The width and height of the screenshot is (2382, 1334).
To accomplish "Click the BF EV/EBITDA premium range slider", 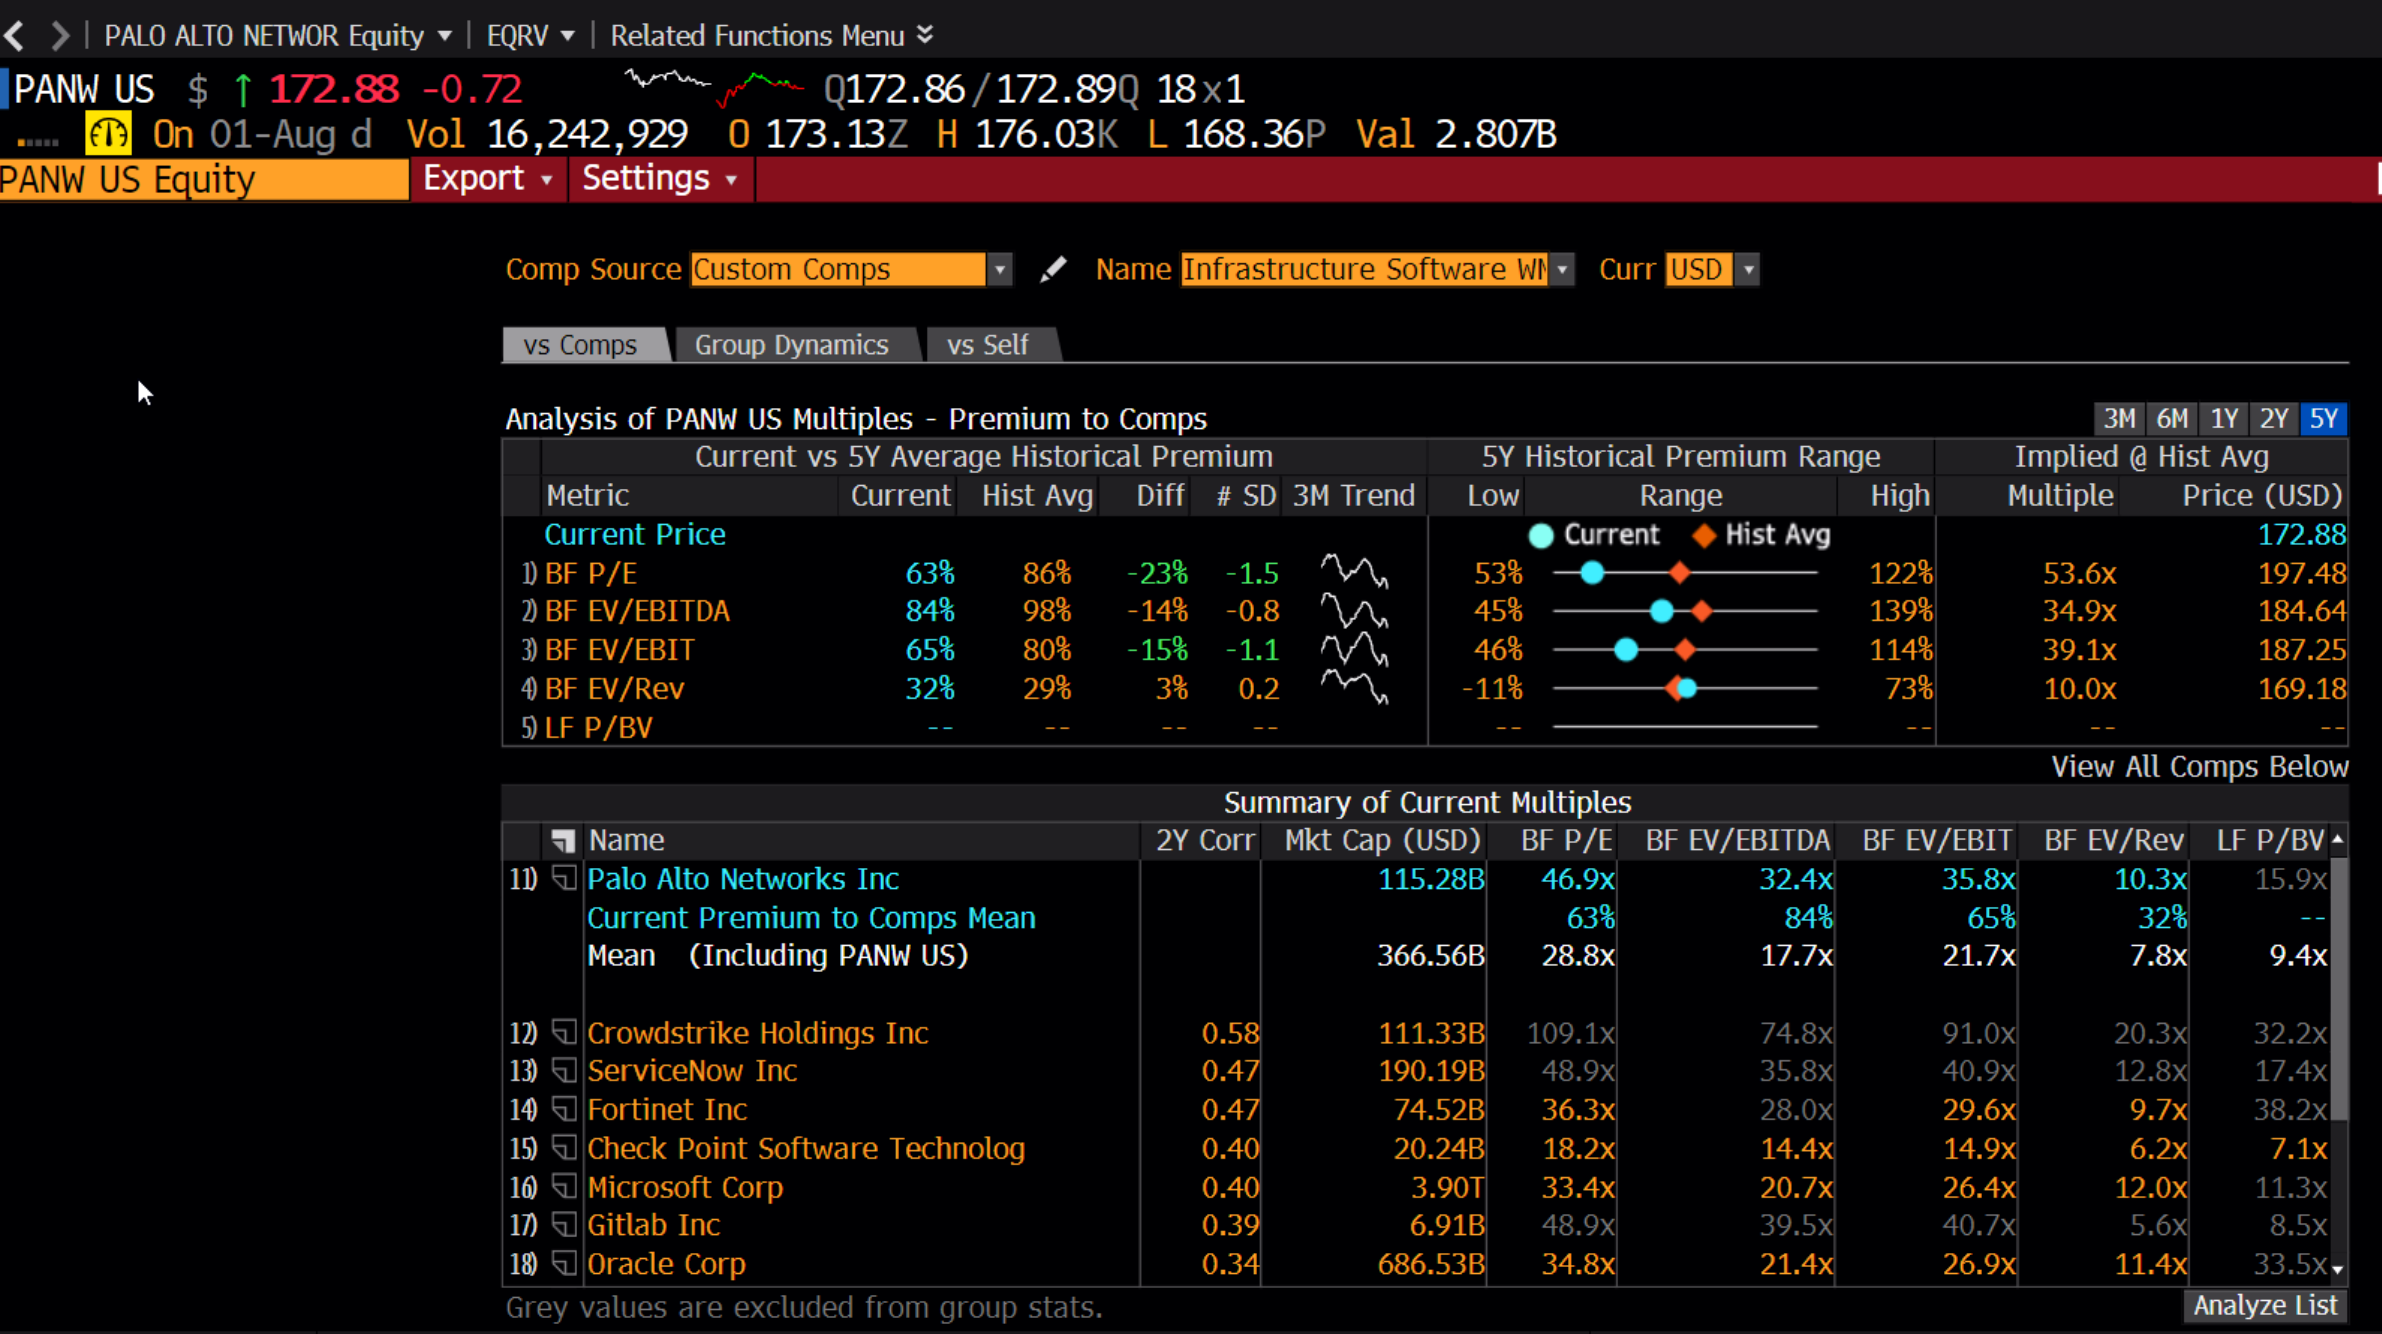I will click(x=1684, y=611).
